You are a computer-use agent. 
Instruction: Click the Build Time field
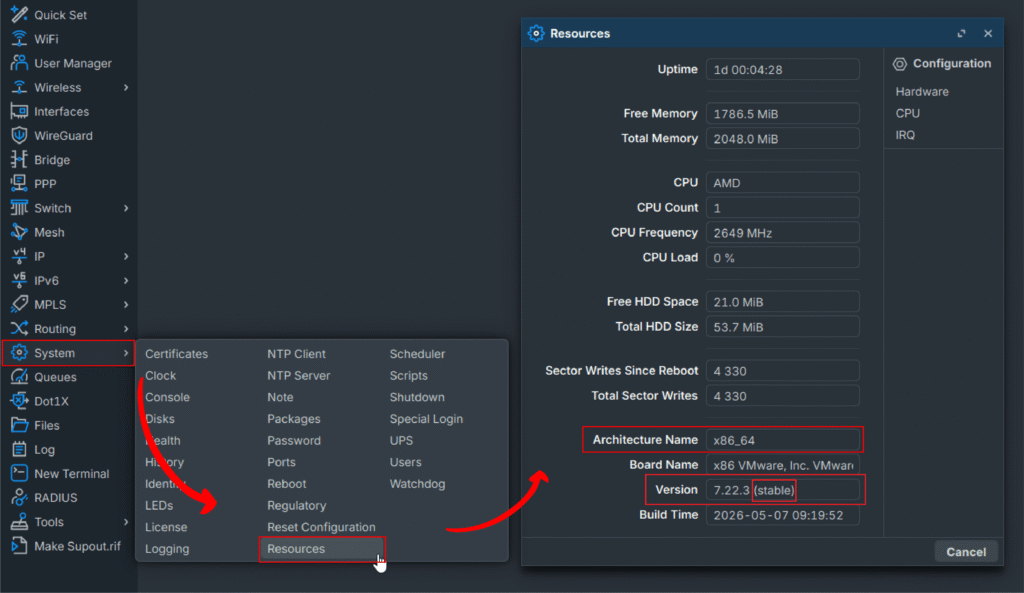[782, 515]
